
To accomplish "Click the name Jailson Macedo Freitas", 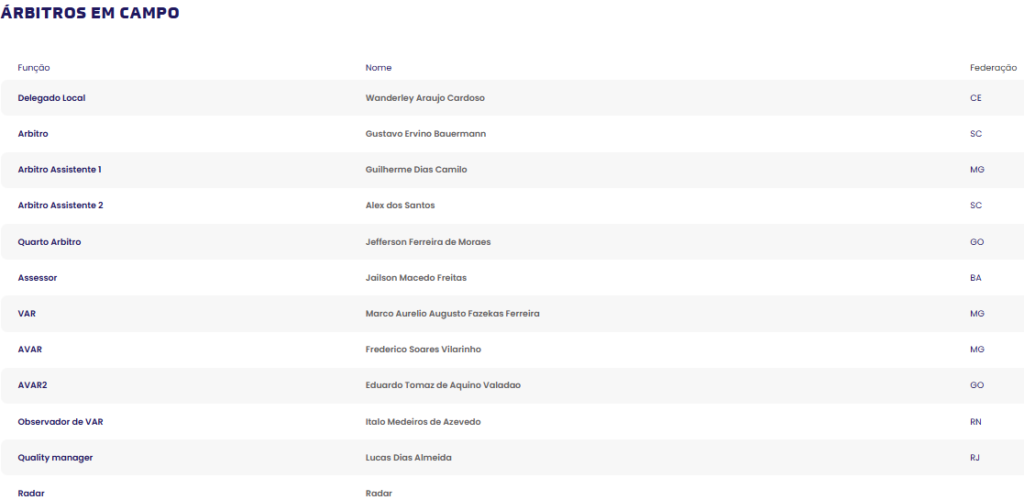I will tap(416, 278).
